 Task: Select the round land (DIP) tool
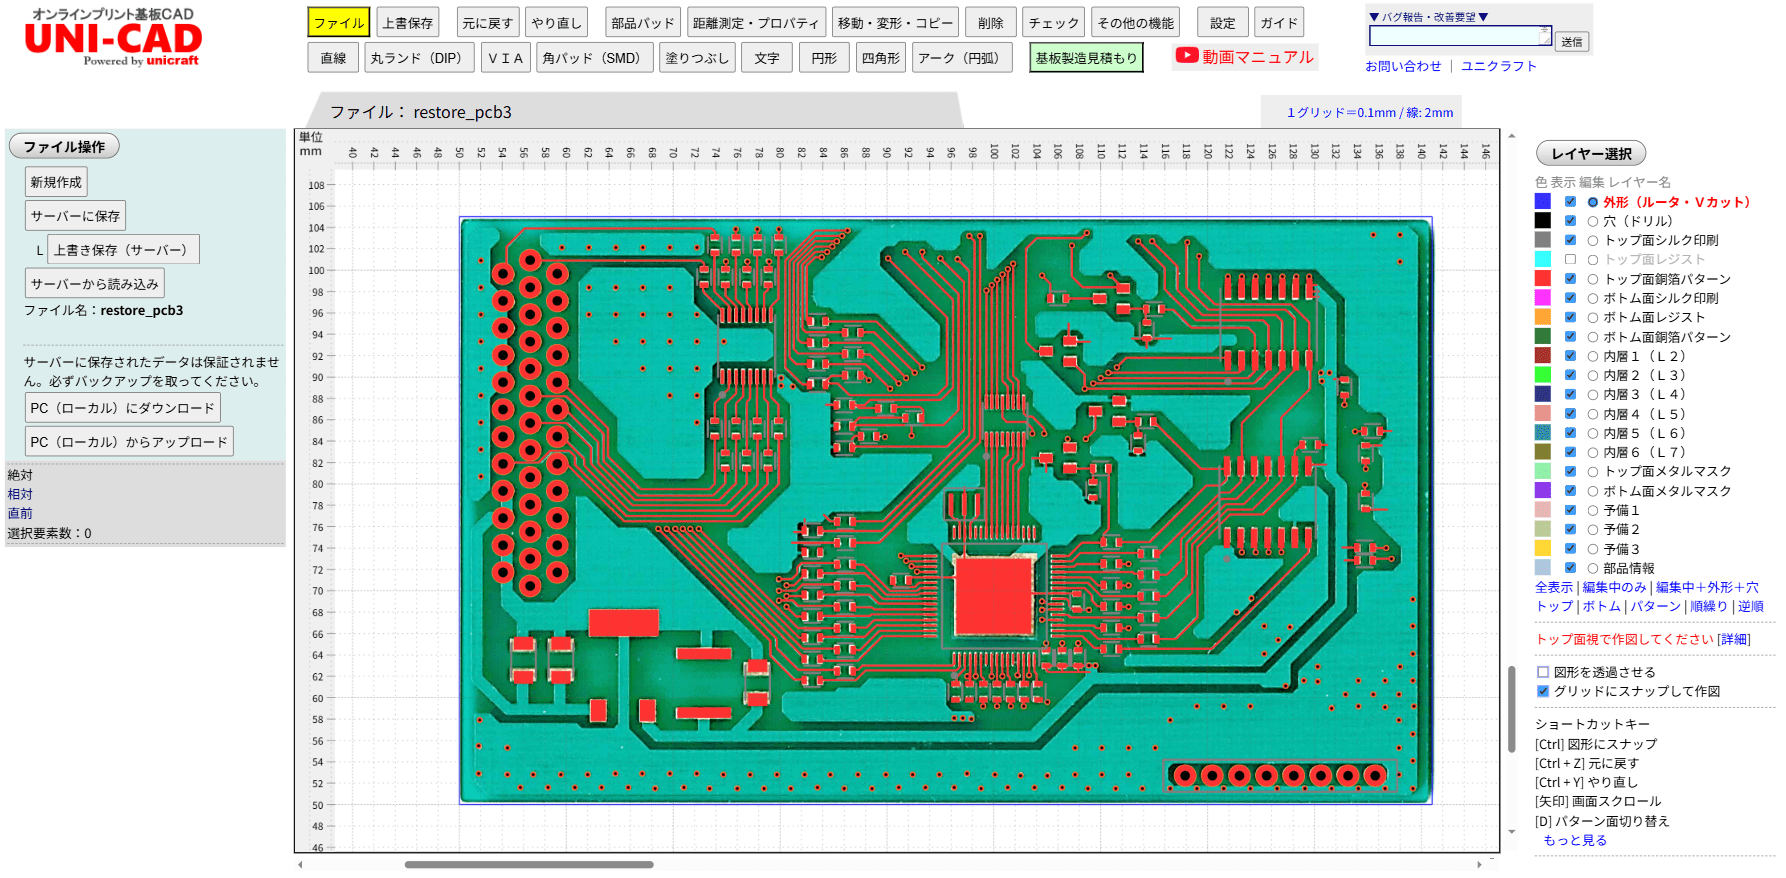416,58
